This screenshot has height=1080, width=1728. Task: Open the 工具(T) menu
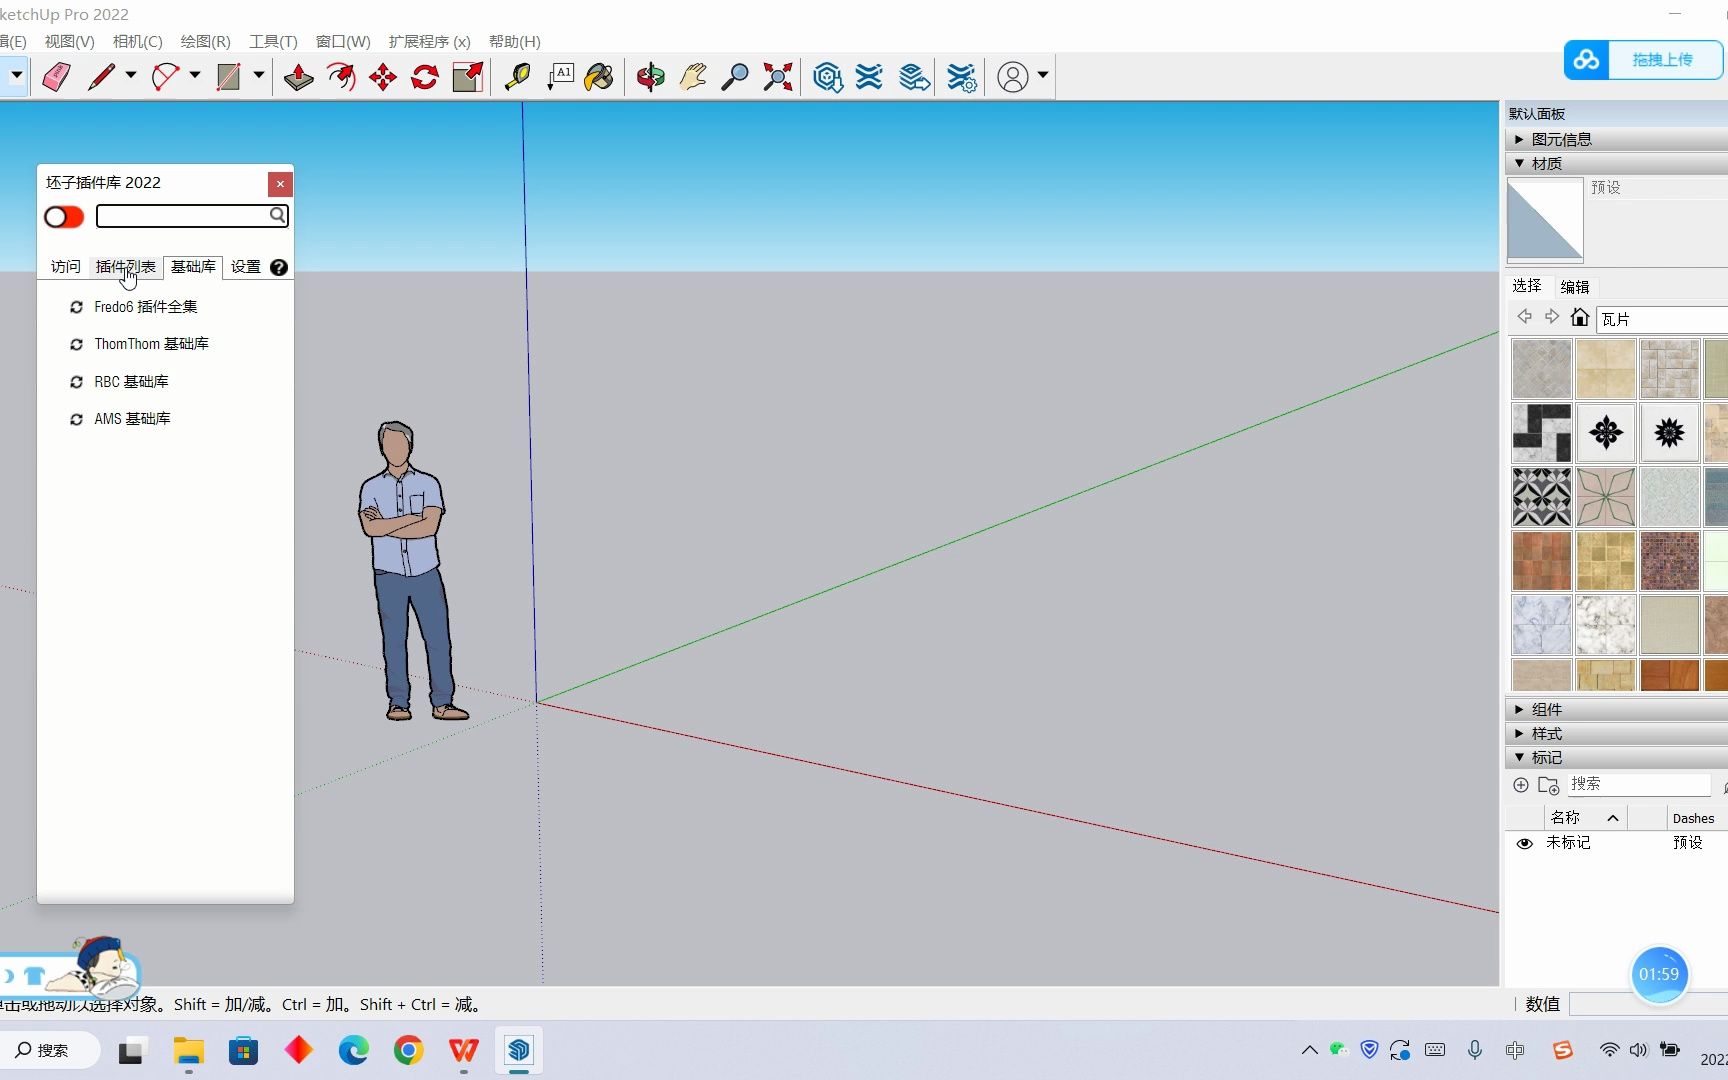coord(273,41)
